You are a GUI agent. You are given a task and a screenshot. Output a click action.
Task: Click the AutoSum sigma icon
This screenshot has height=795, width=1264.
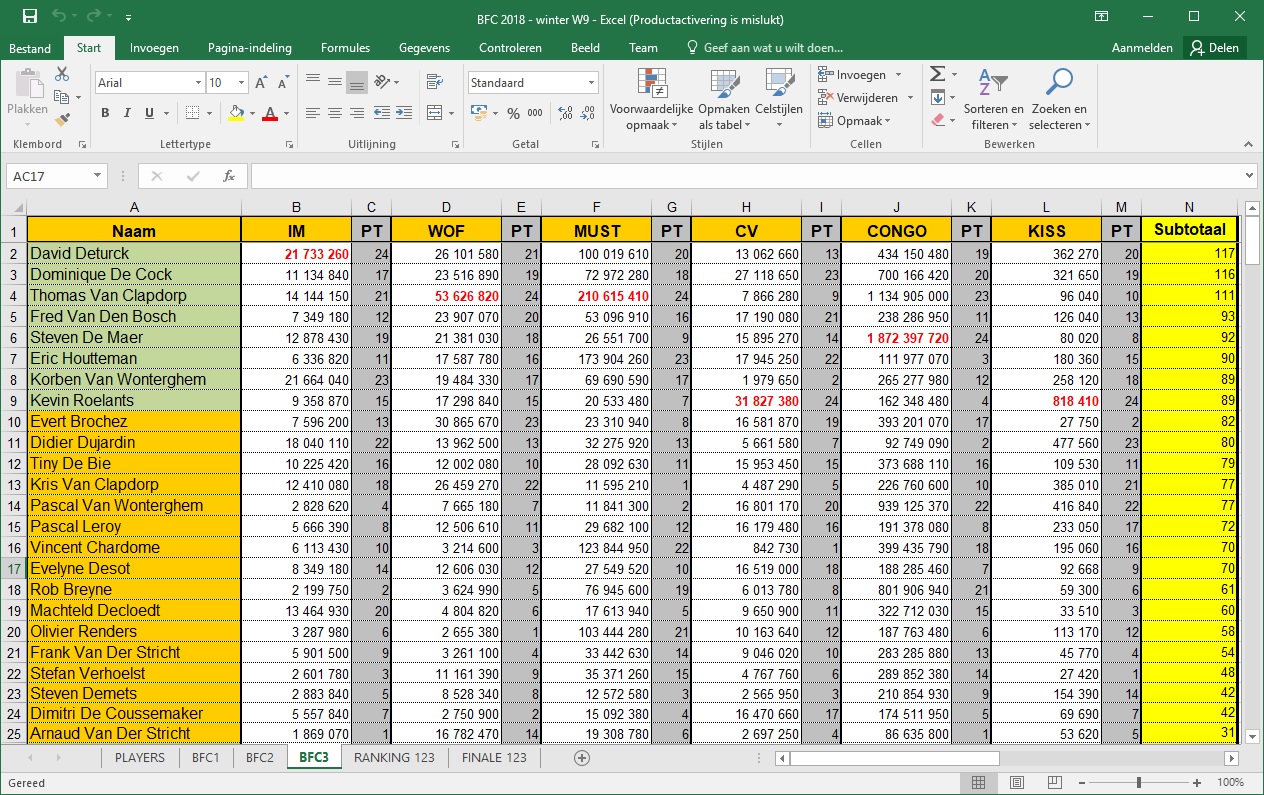click(937, 75)
